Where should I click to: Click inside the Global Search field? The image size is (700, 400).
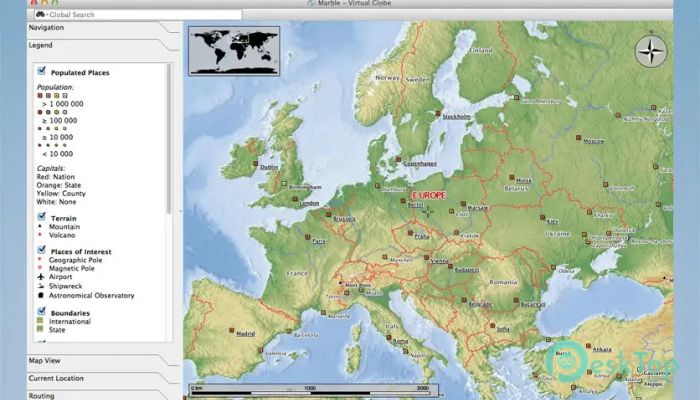tap(138, 15)
